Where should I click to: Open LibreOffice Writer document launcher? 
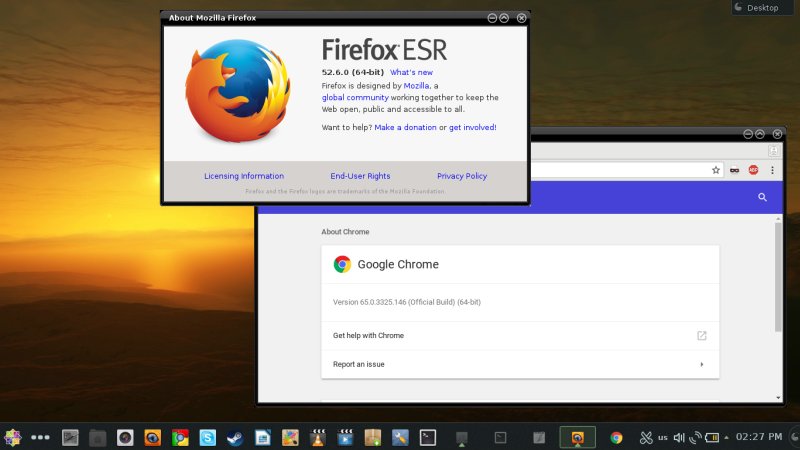point(263,437)
